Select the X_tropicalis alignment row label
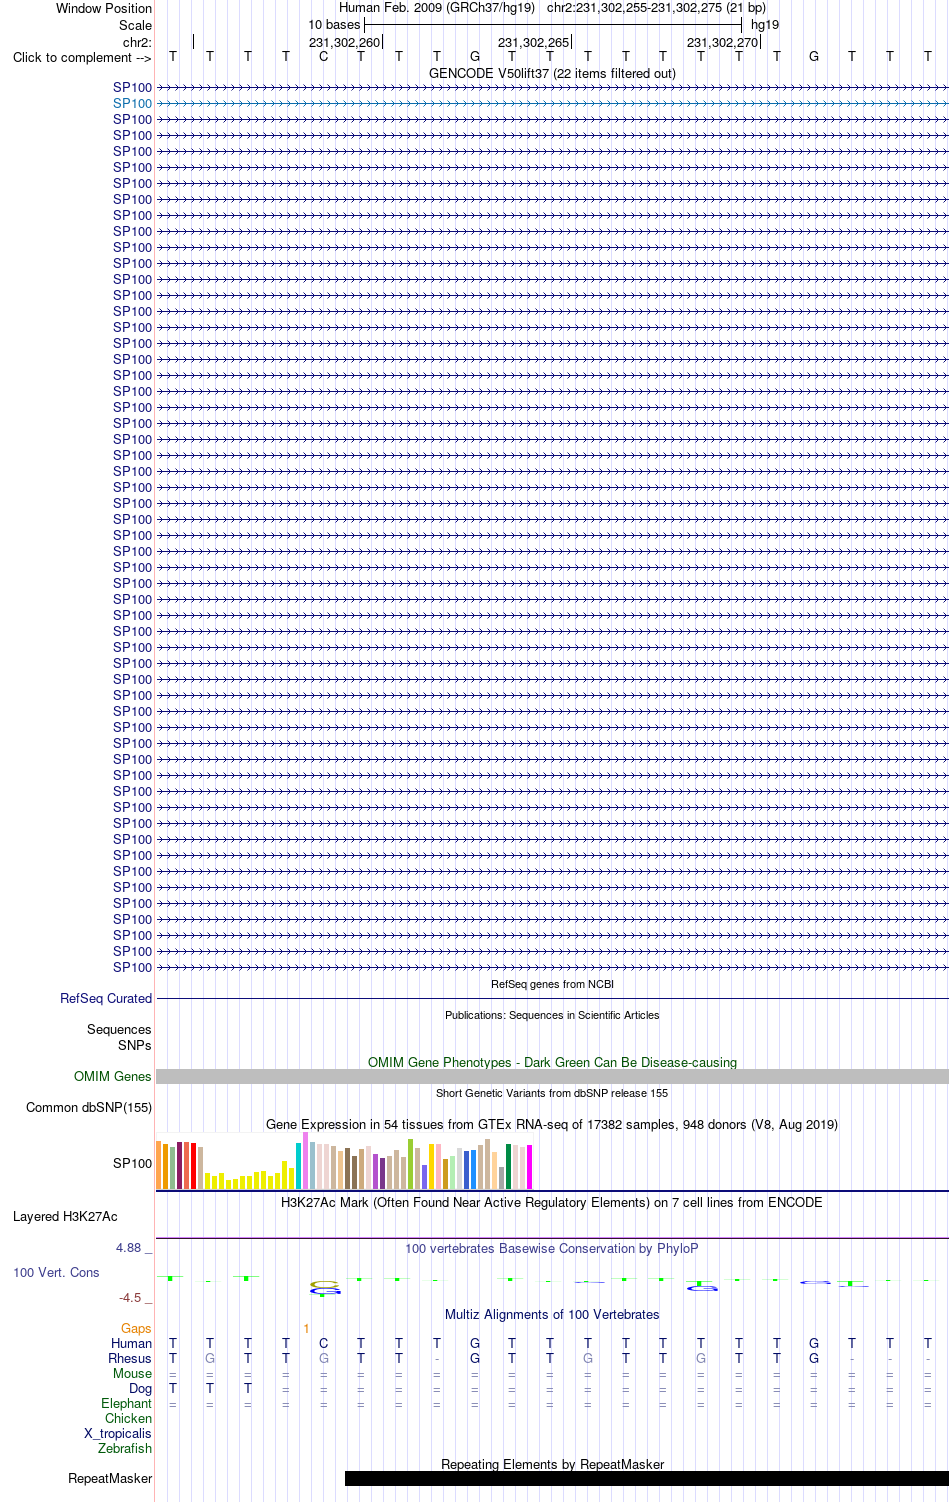 click(118, 1433)
